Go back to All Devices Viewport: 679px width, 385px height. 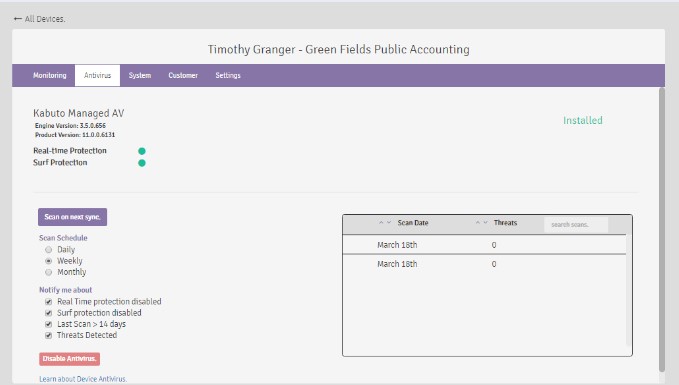(x=39, y=19)
